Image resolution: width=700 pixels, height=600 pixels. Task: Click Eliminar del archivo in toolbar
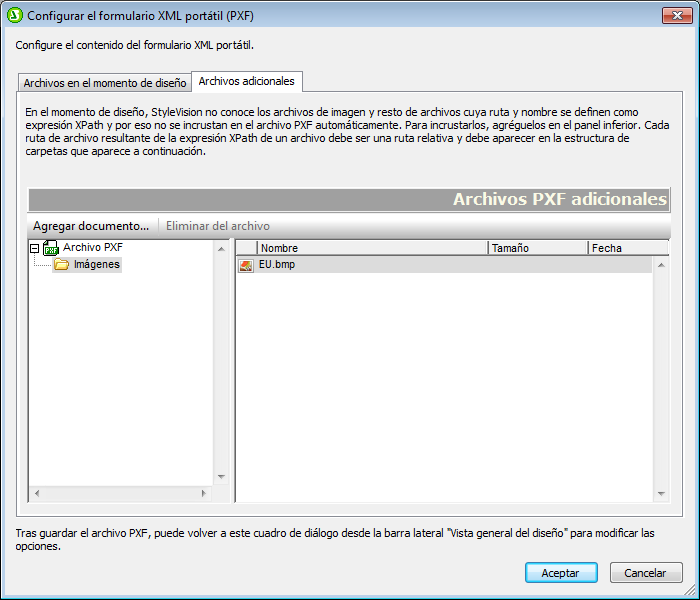pyautogui.click(x=217, y=226)
